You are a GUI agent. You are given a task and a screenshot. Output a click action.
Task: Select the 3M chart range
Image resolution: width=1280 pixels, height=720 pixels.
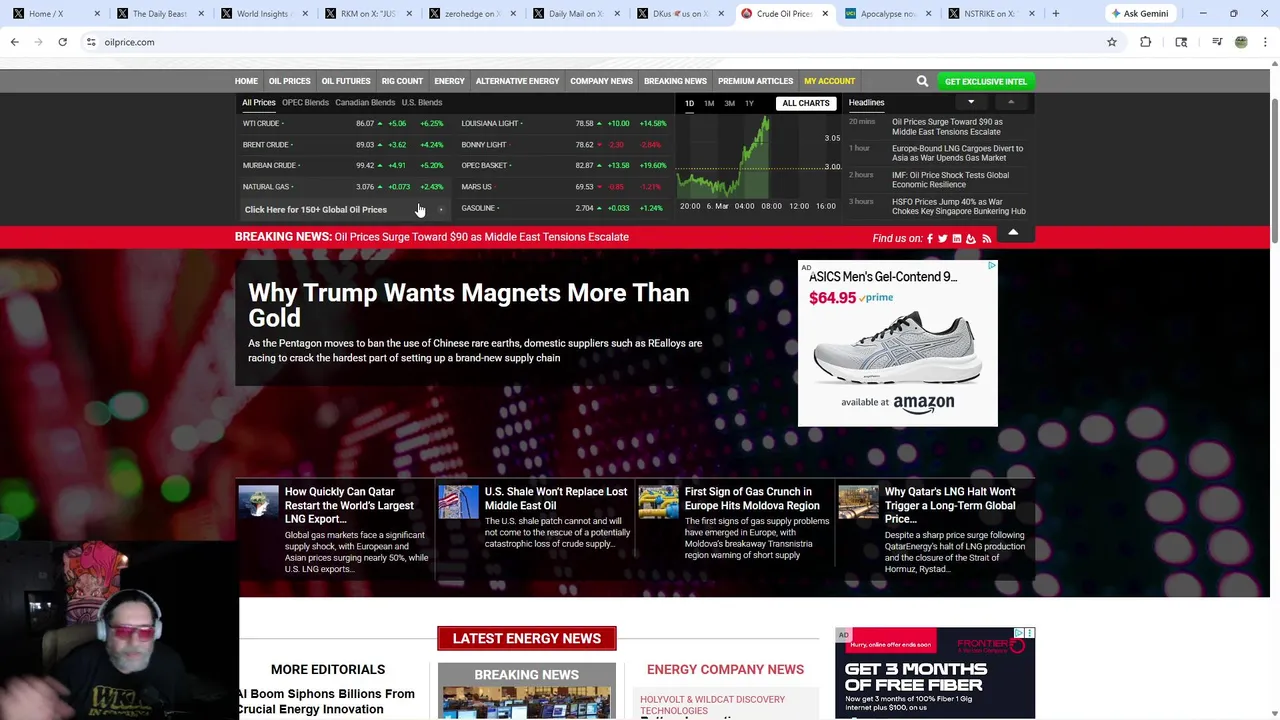coord(729,103)
